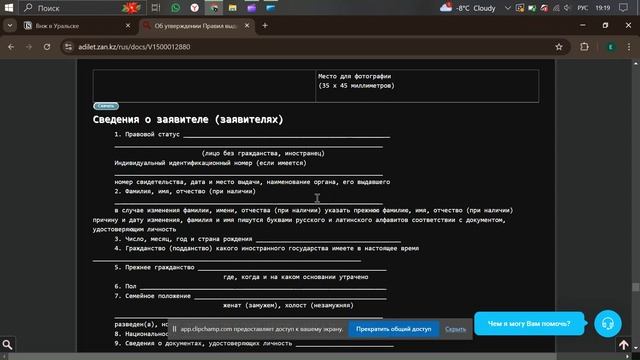Image resolution: width=640 pixels, height=360 pixels.
Task: Switch to the Chrome taskbar icon
Action: (x=214, y=8)
